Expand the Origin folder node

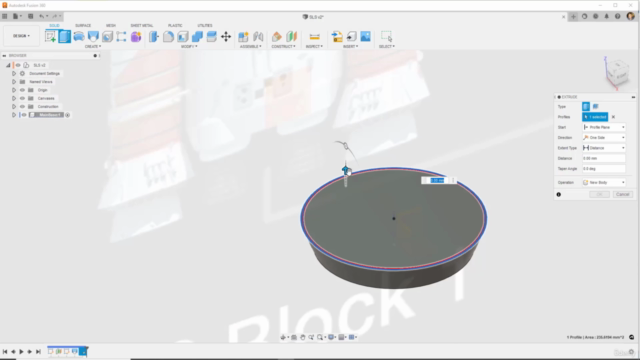[x=14, y=90]
